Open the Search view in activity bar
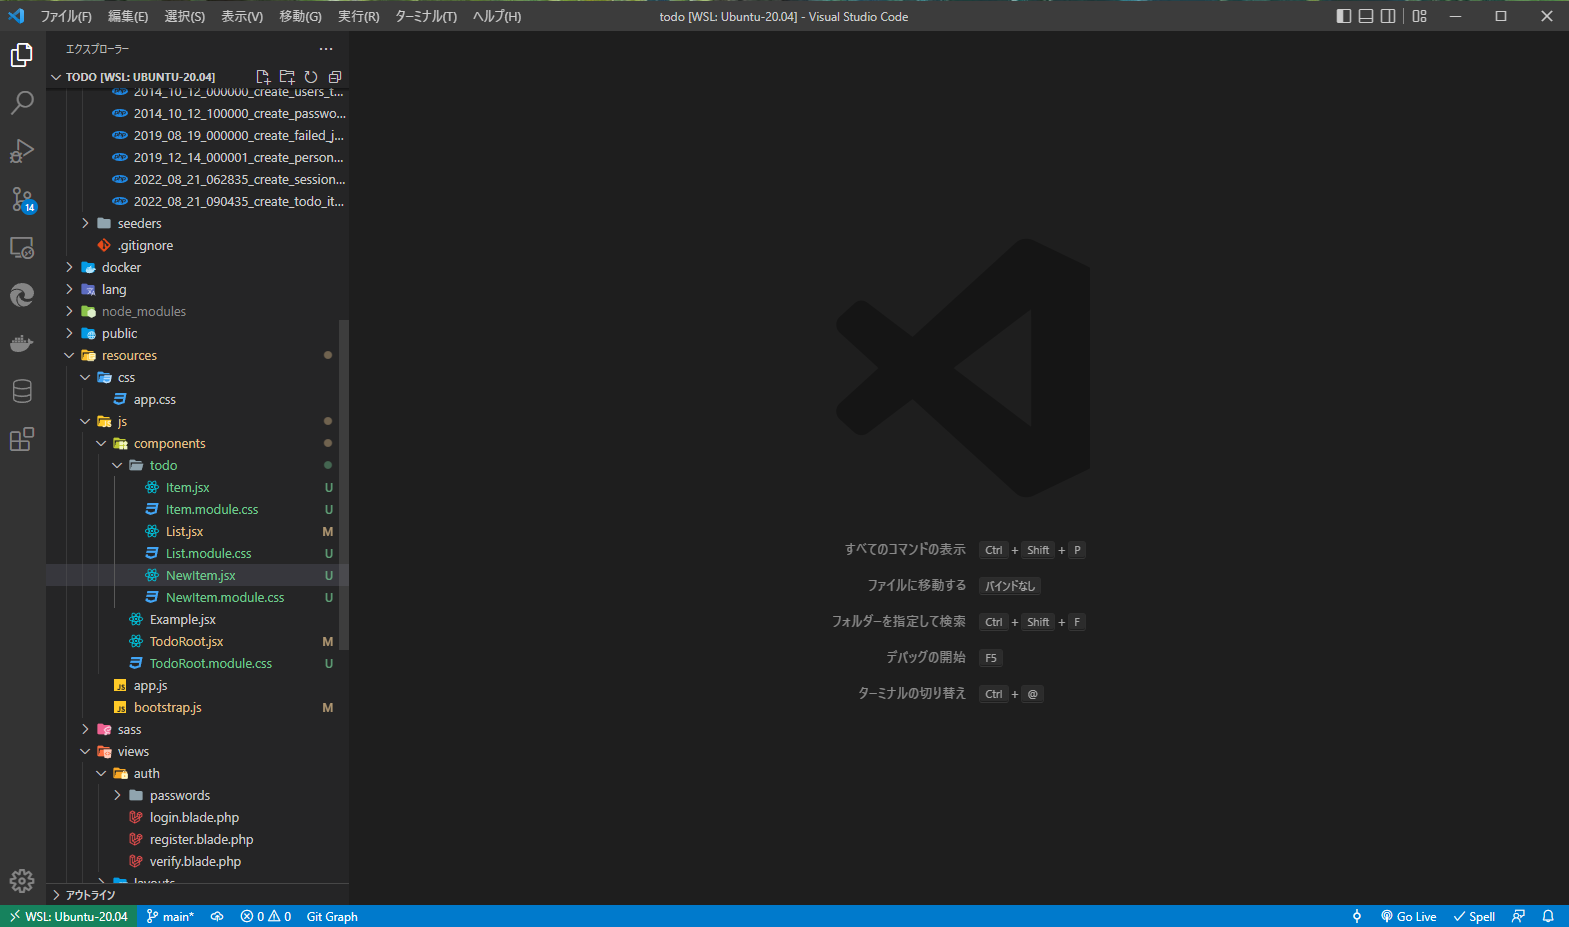Viewport: 1569px width, 927px height. pyautogui.click(x=22, y=103)
